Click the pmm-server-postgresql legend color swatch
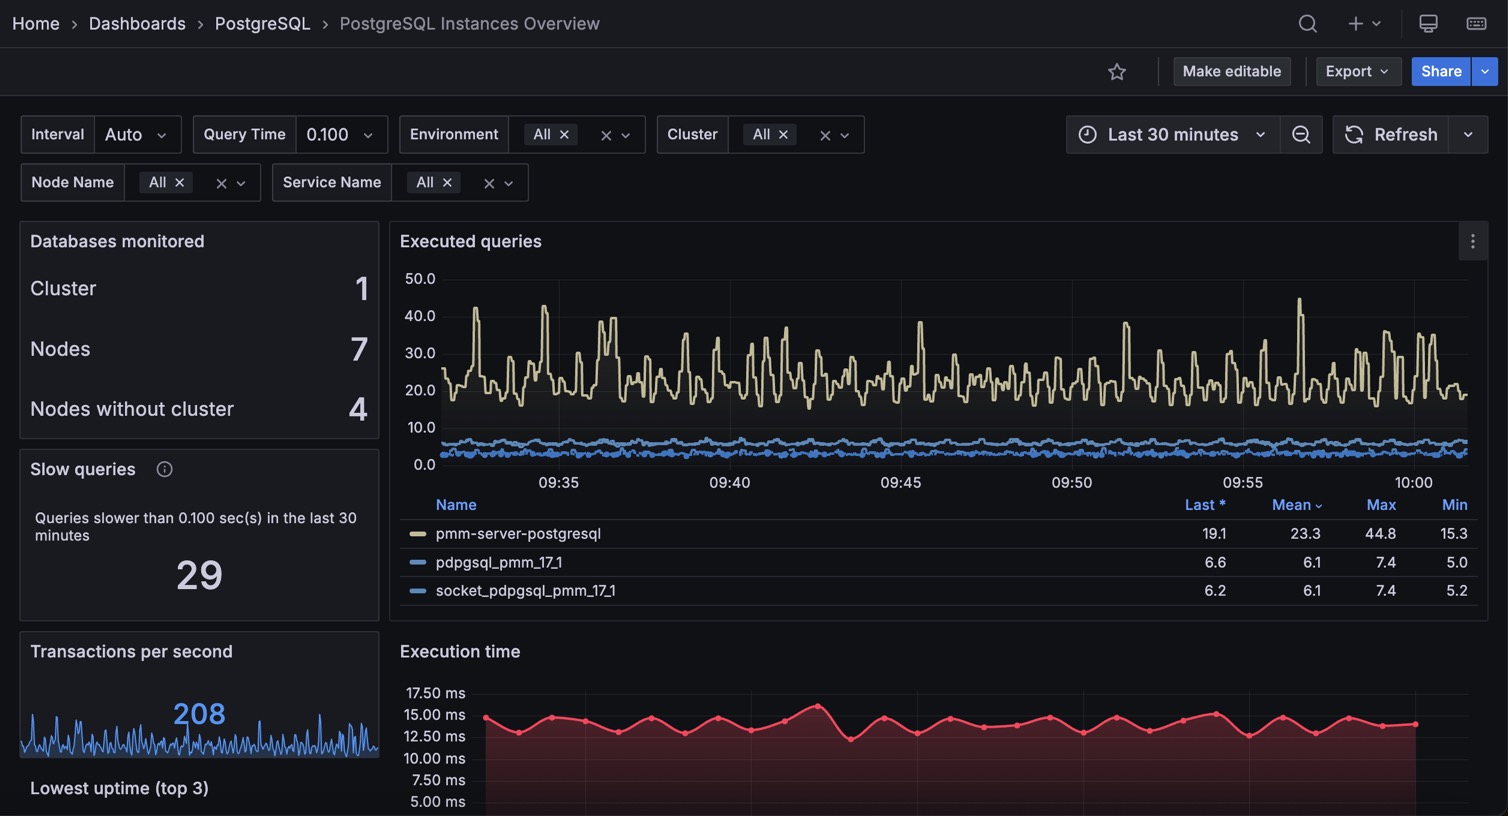The image size is (1508, 816). [x=418, y=534]
